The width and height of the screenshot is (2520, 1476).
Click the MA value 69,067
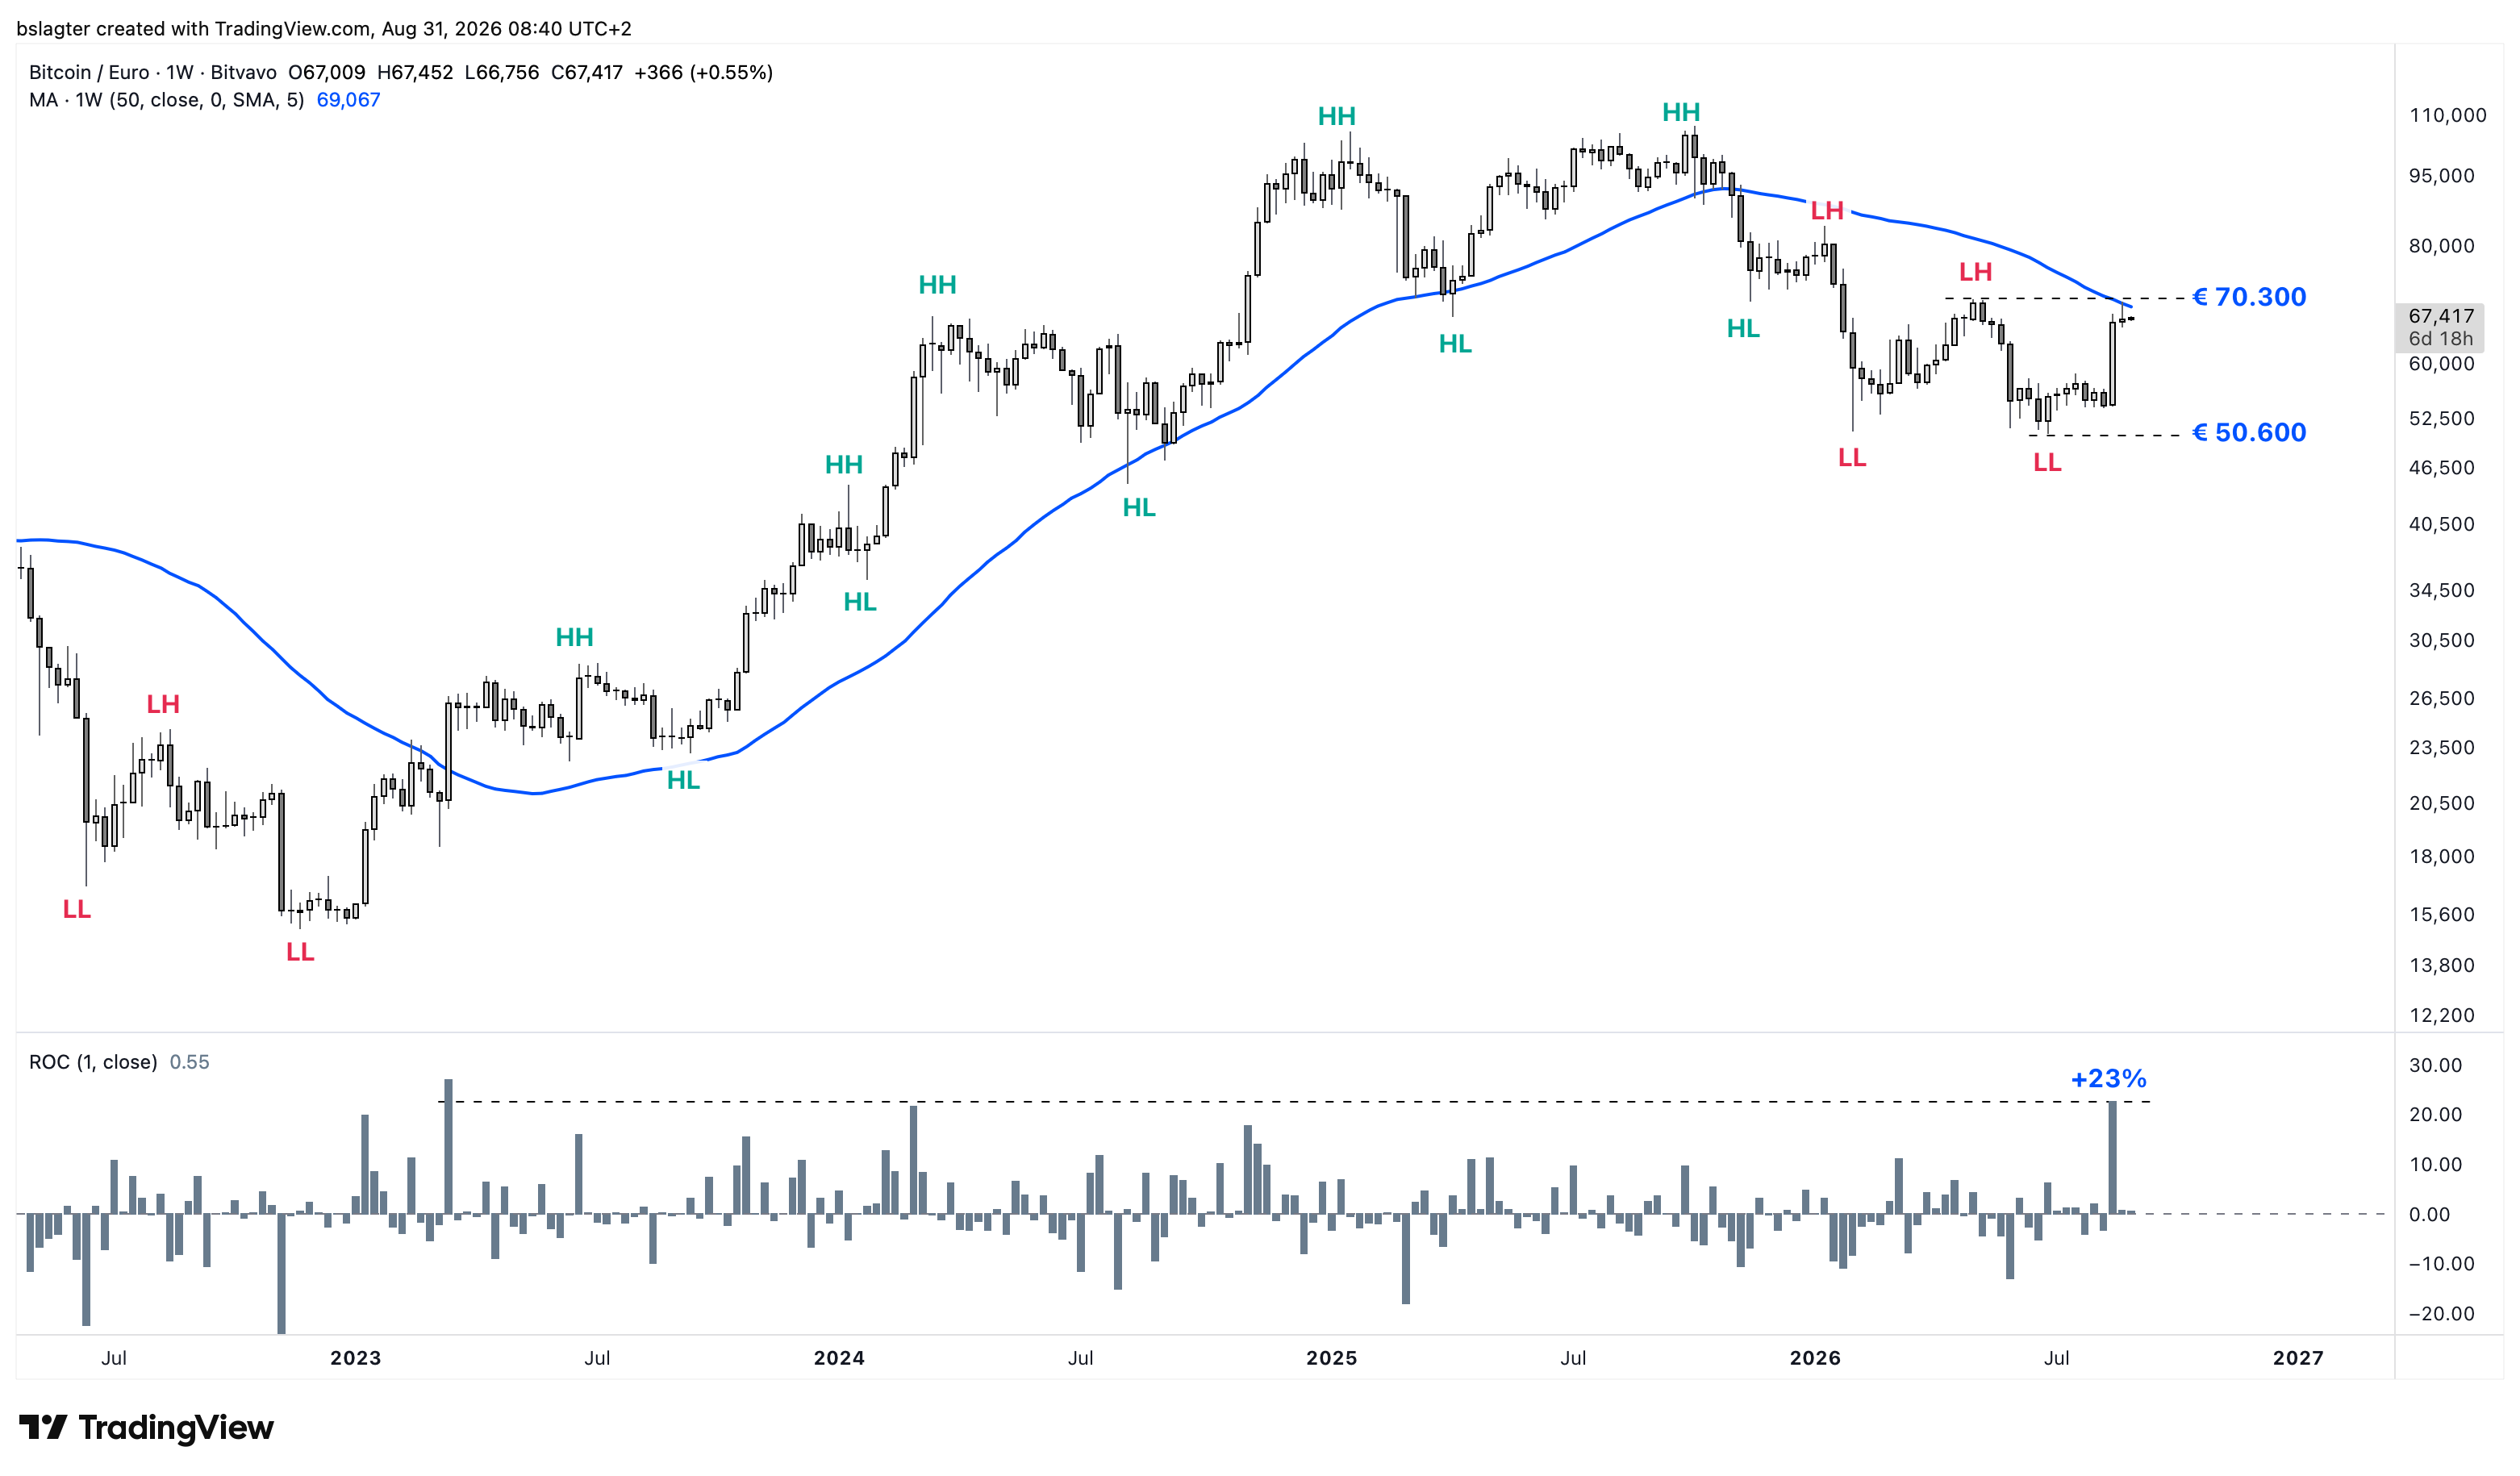click(348, 100)
